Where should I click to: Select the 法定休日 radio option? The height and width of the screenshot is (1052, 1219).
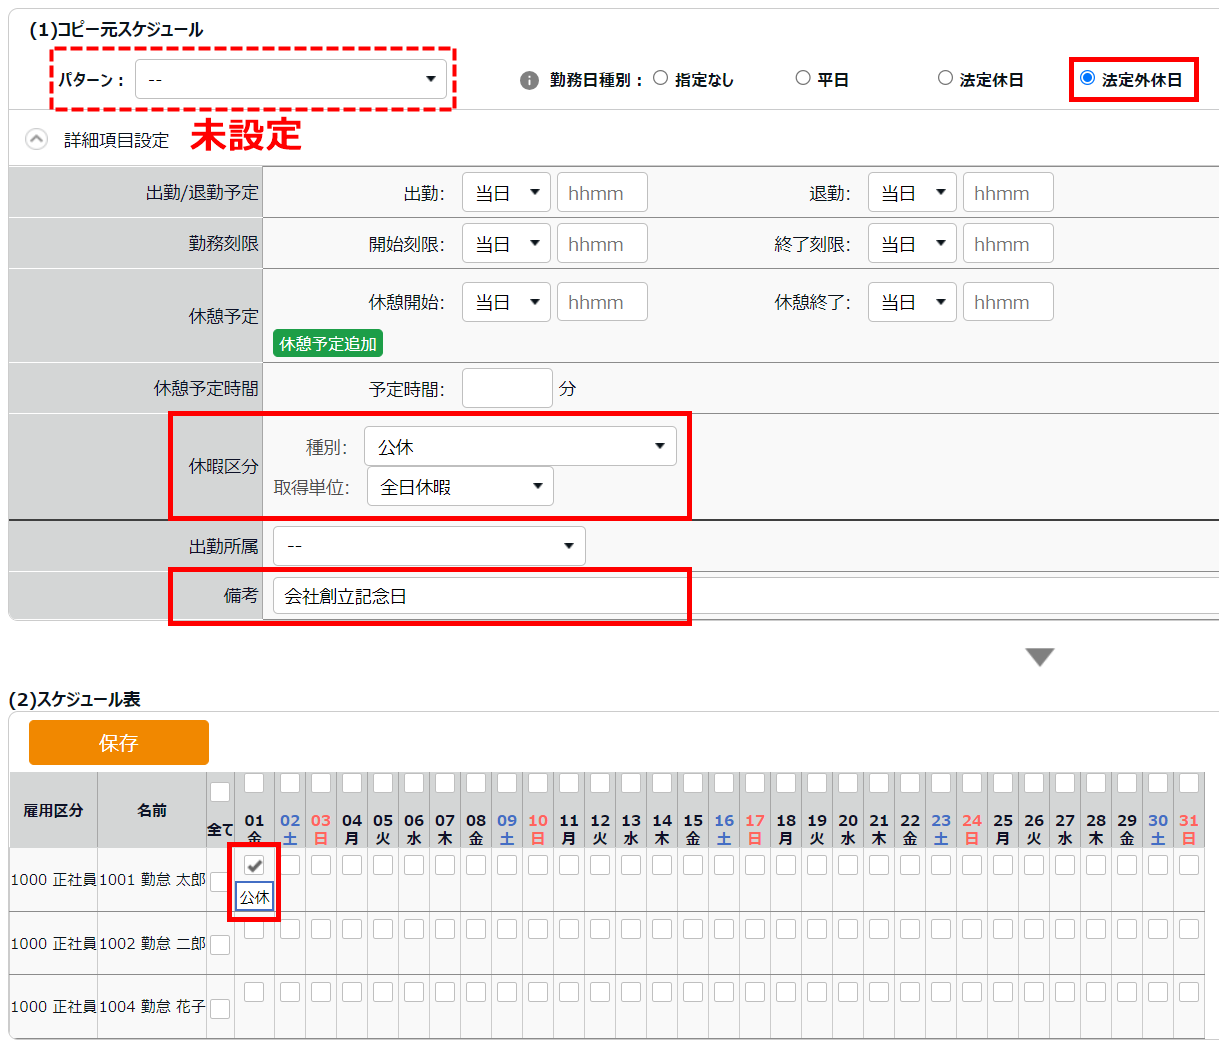pyautogui.click(x=945, y=78)
